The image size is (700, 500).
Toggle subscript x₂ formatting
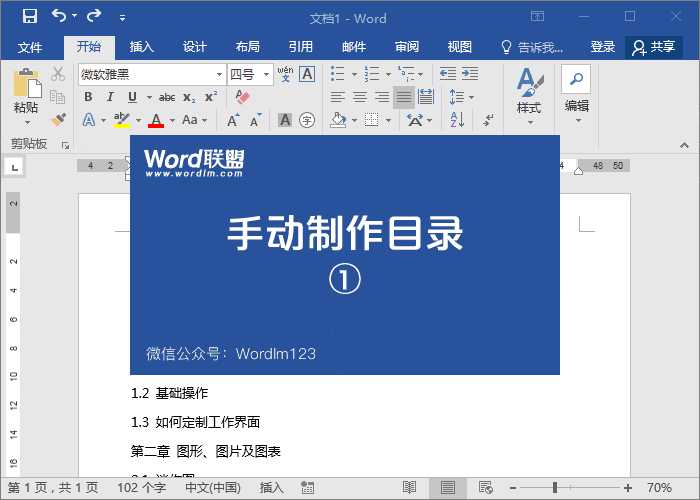(189, 97)
